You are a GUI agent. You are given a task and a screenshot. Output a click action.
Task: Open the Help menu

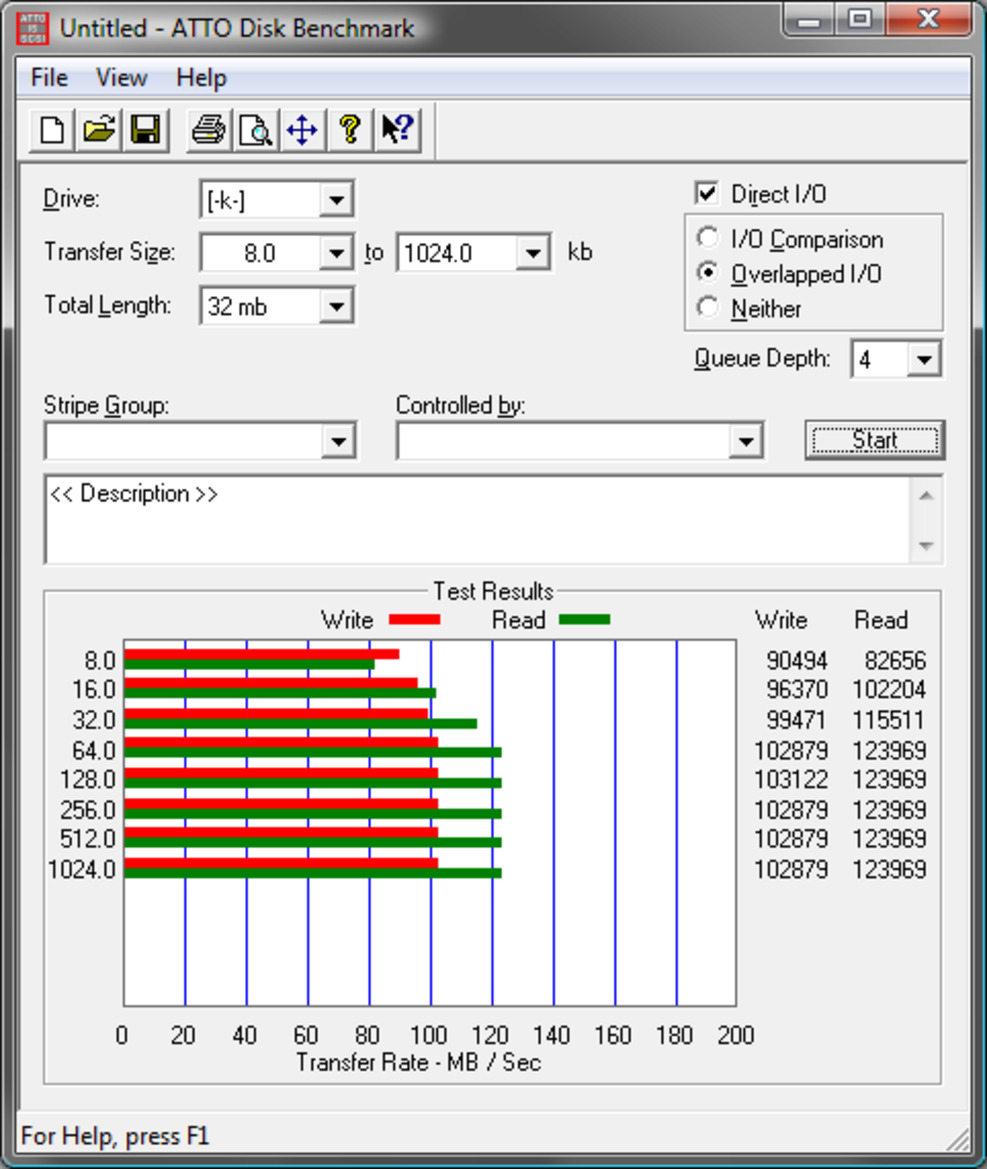201,78
